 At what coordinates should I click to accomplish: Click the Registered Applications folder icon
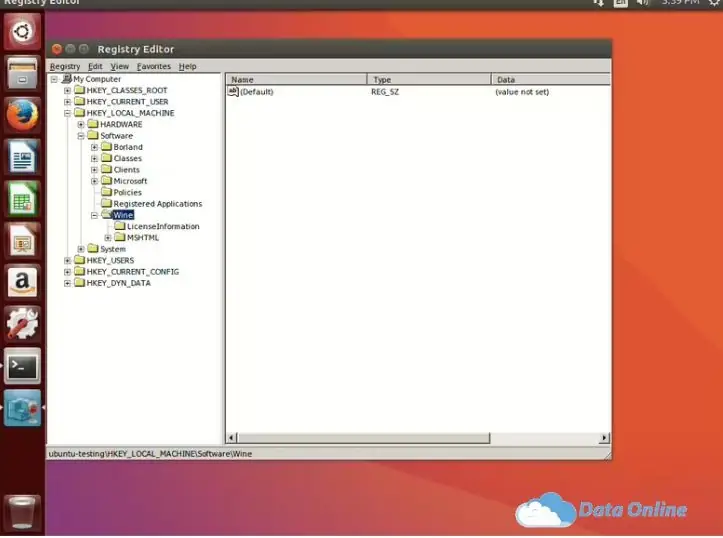coord(107,203)
